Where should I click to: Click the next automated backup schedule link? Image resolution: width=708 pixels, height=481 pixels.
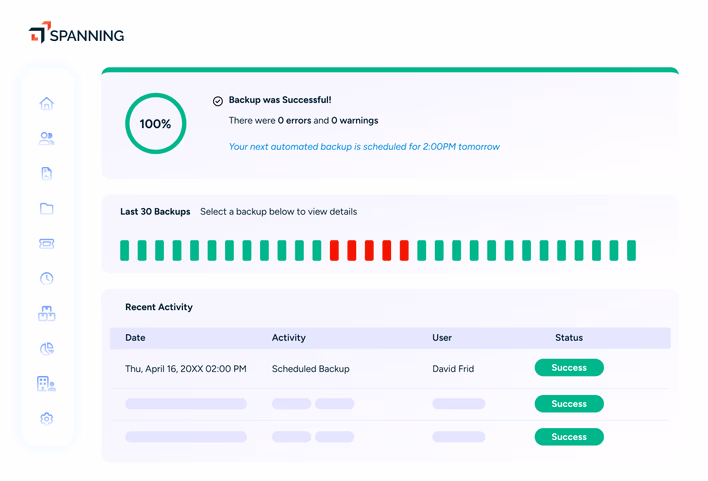[x=364, y=147]
